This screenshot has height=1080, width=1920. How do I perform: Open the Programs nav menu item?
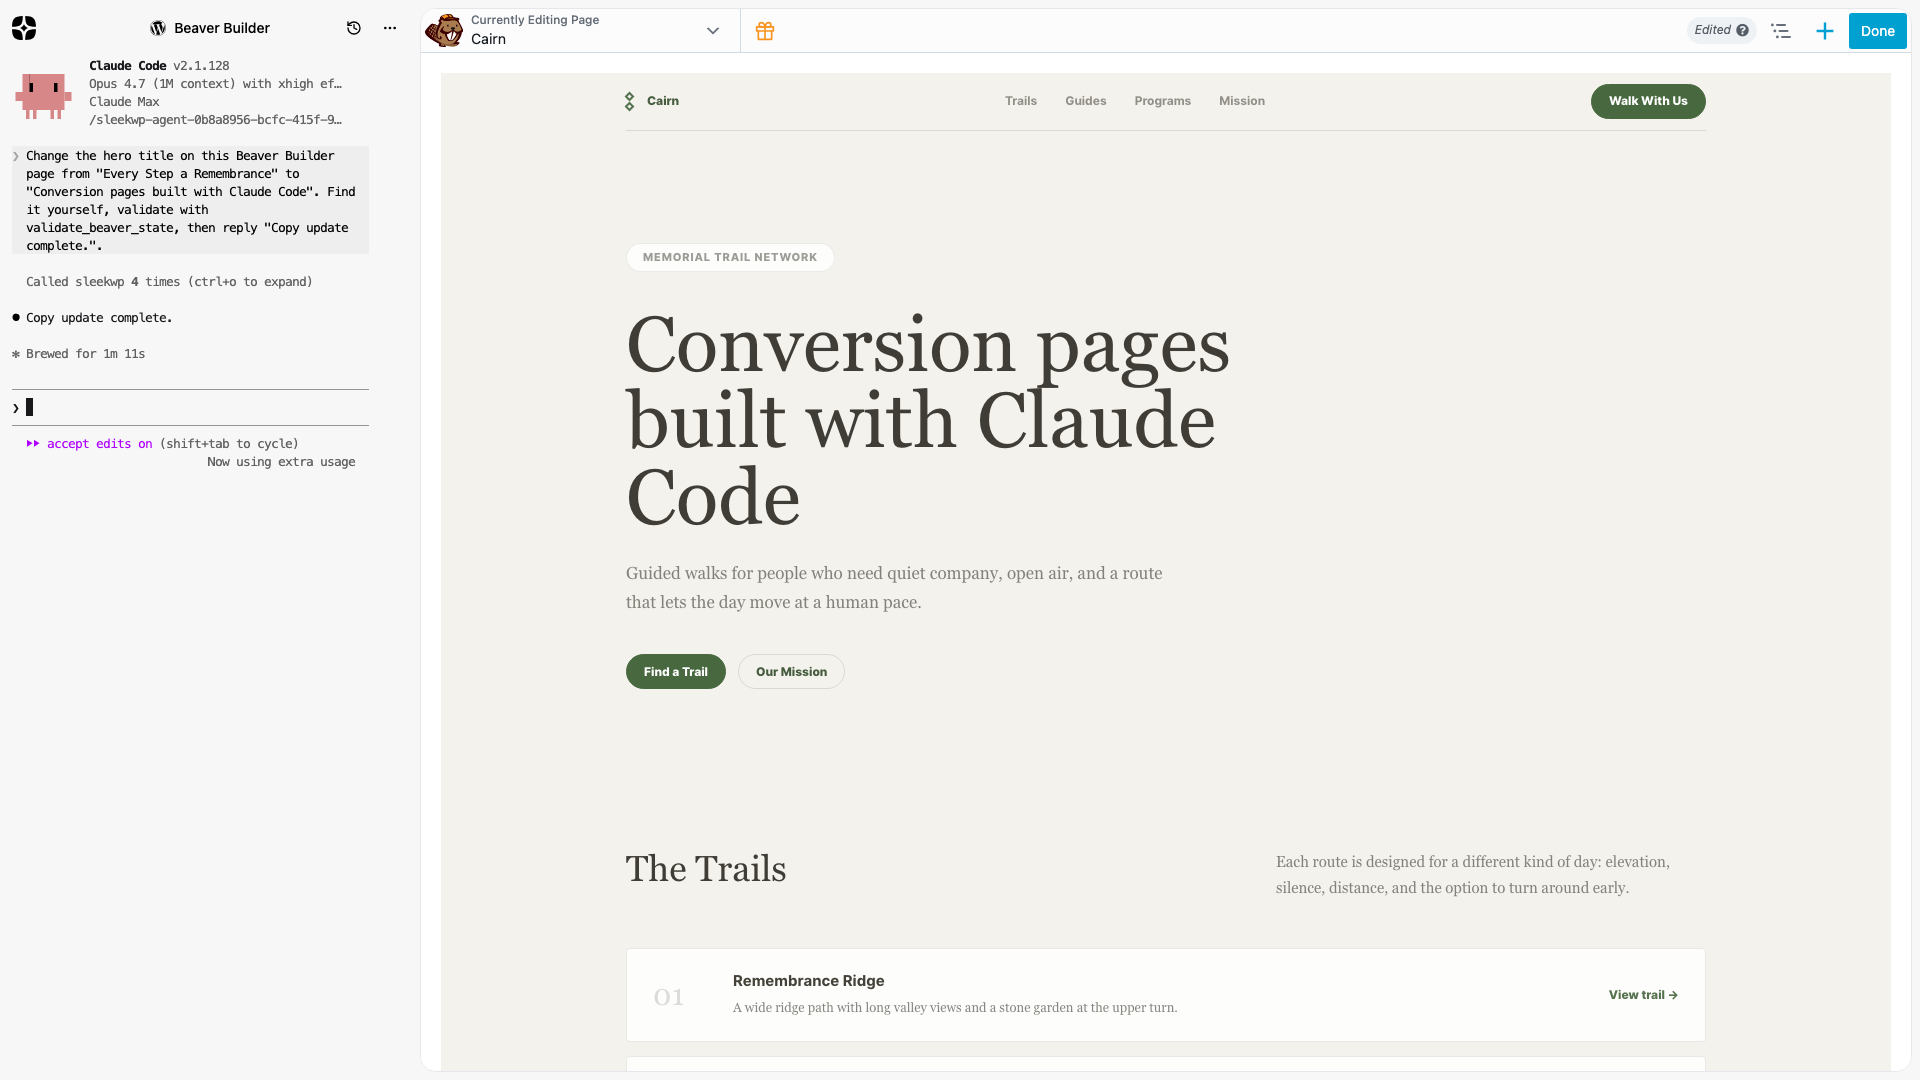pyautogui.click(x=1163, y=101)
